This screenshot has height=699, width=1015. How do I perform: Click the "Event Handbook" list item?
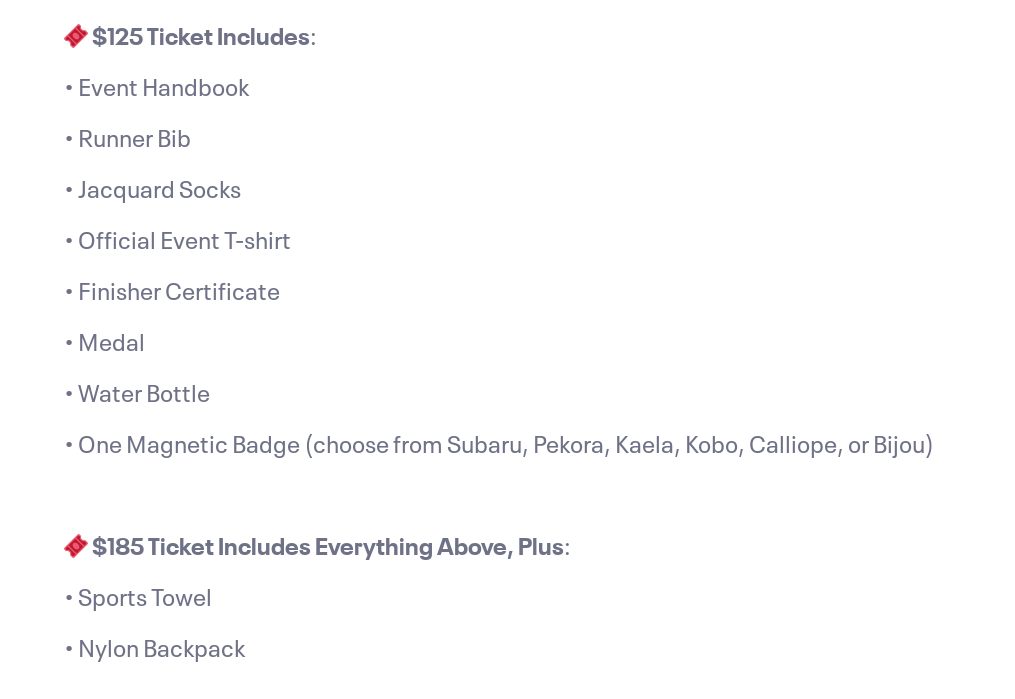(x=163, y=88)
